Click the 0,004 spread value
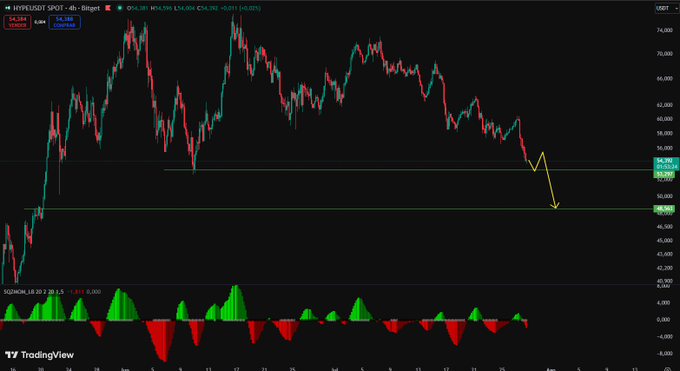Screen dimensions: 680x371 click(x=40, y=22)
